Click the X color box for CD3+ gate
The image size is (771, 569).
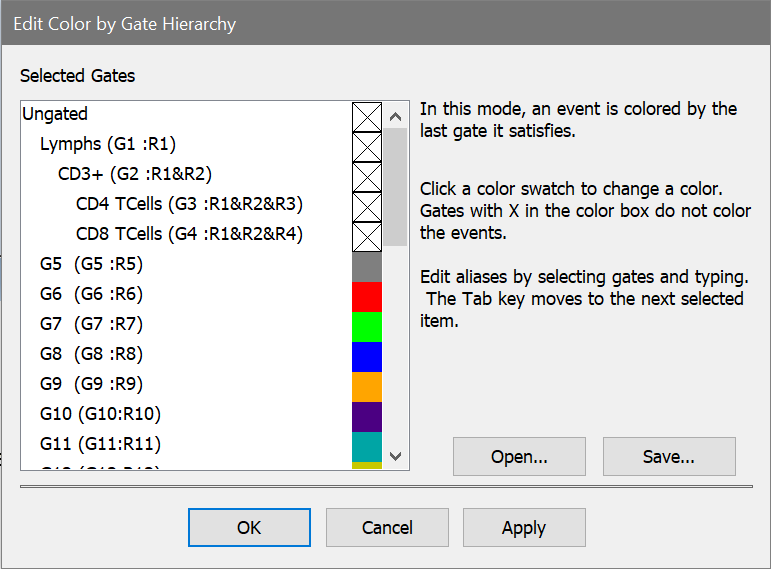[367, 177]
